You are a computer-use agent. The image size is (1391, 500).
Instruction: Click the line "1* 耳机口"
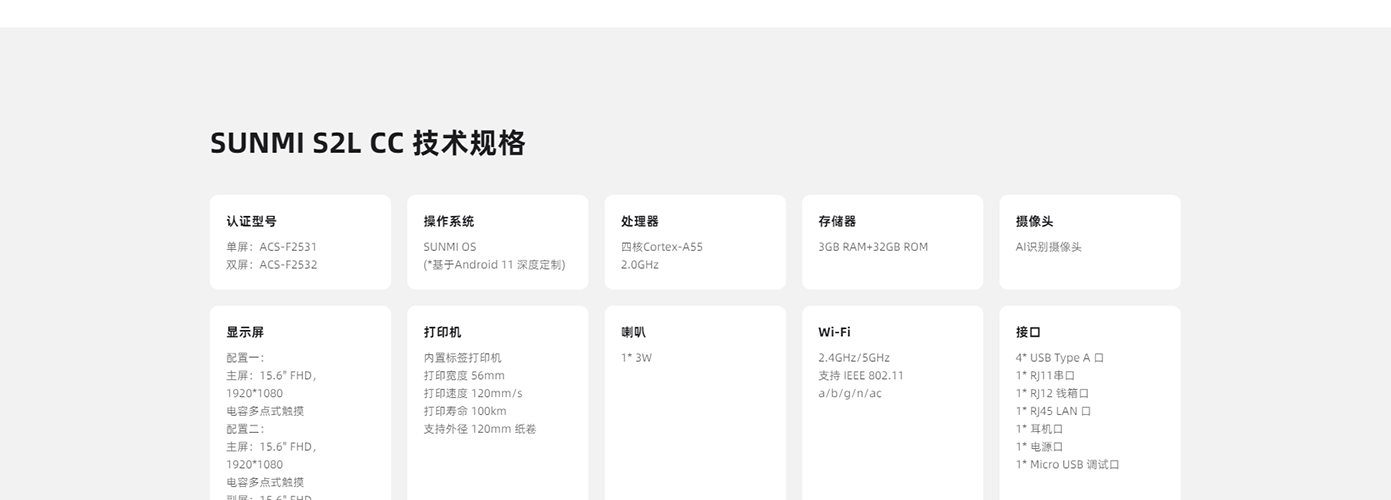(x=1040, y=429)
